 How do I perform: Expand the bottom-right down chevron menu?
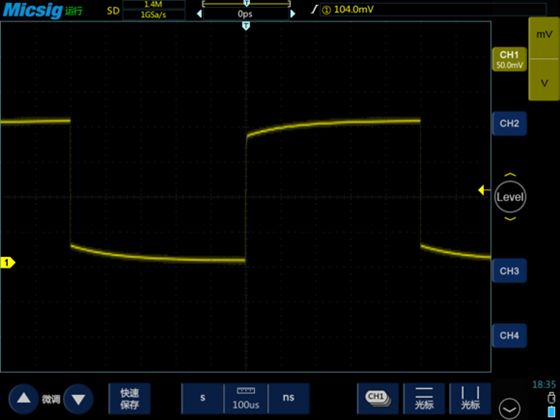(x=509, y=408)
